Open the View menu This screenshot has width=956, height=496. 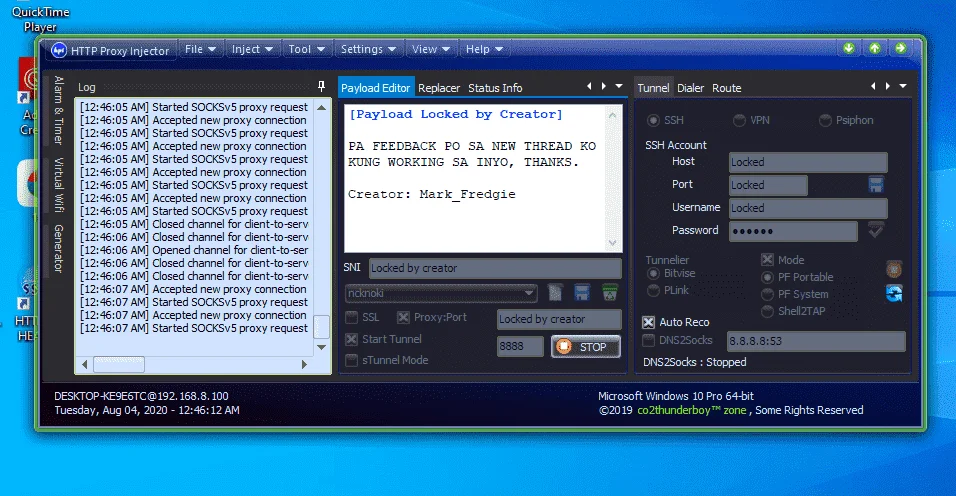point(430,49)
